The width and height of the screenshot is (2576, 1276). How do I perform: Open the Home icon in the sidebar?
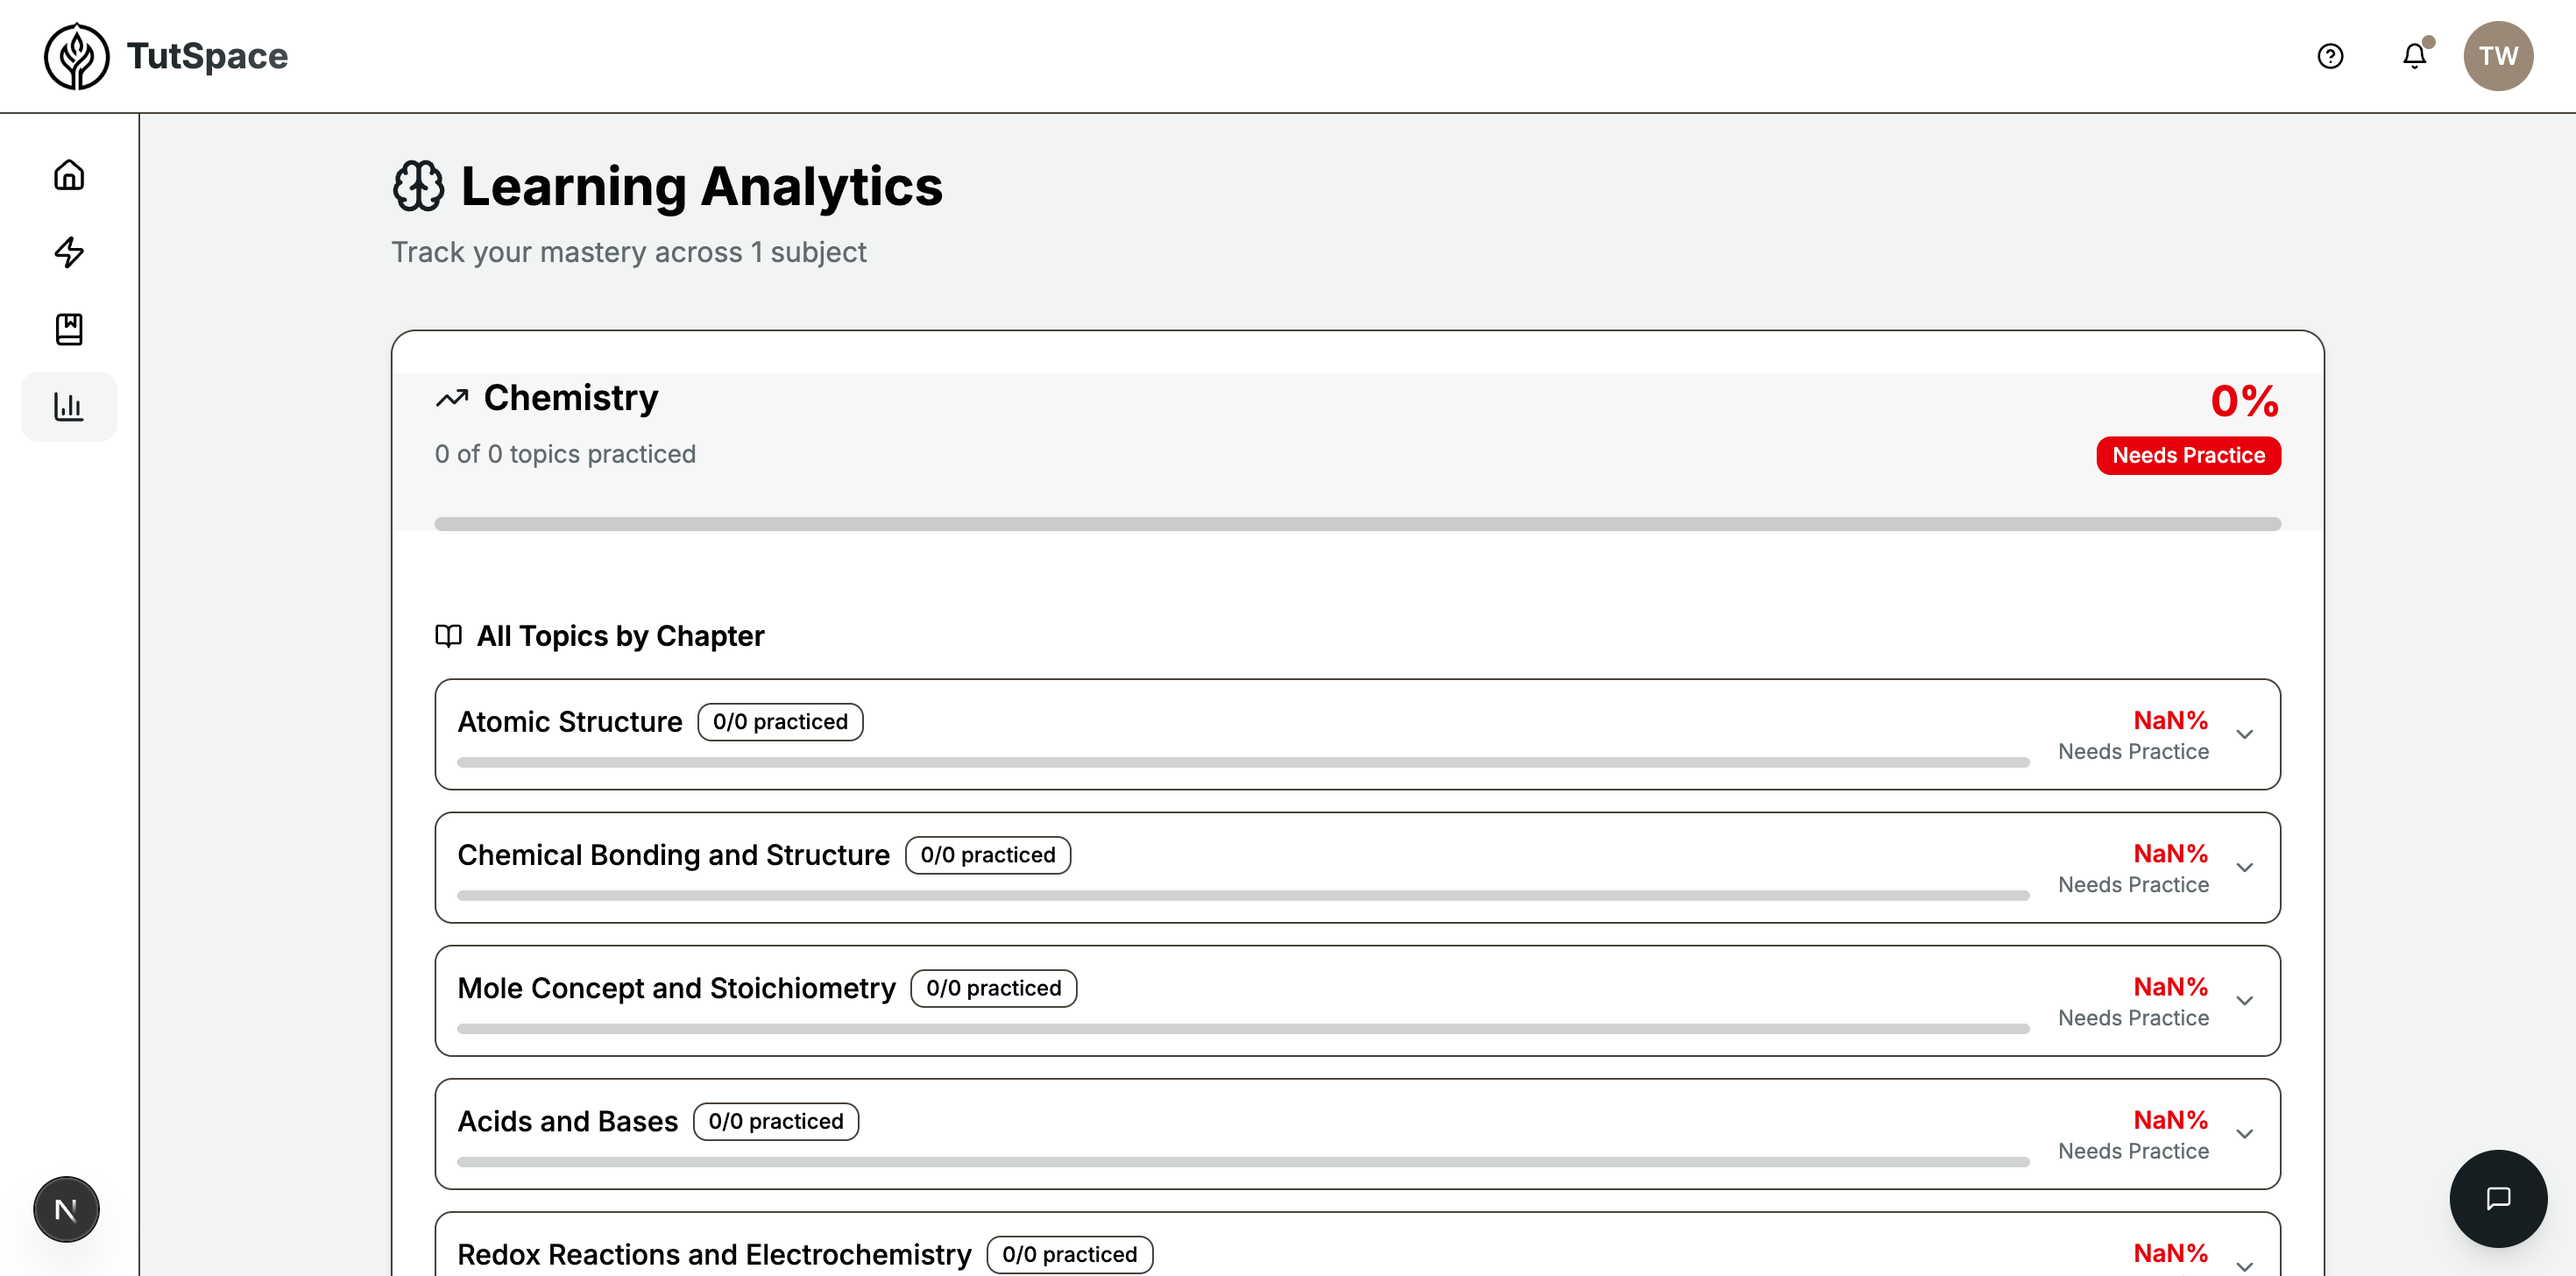coord(68,175)
